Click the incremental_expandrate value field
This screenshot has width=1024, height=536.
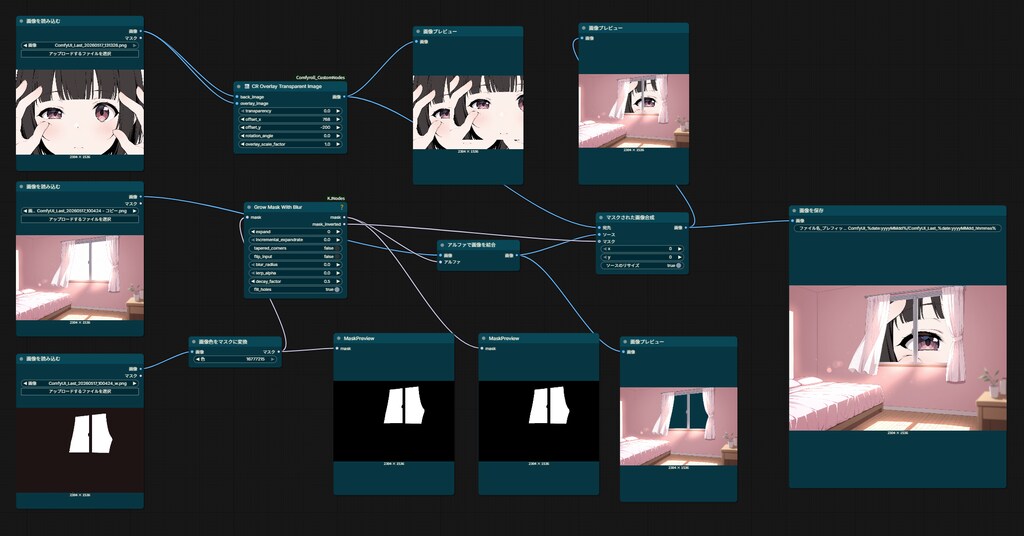click(x=295, y=240)
